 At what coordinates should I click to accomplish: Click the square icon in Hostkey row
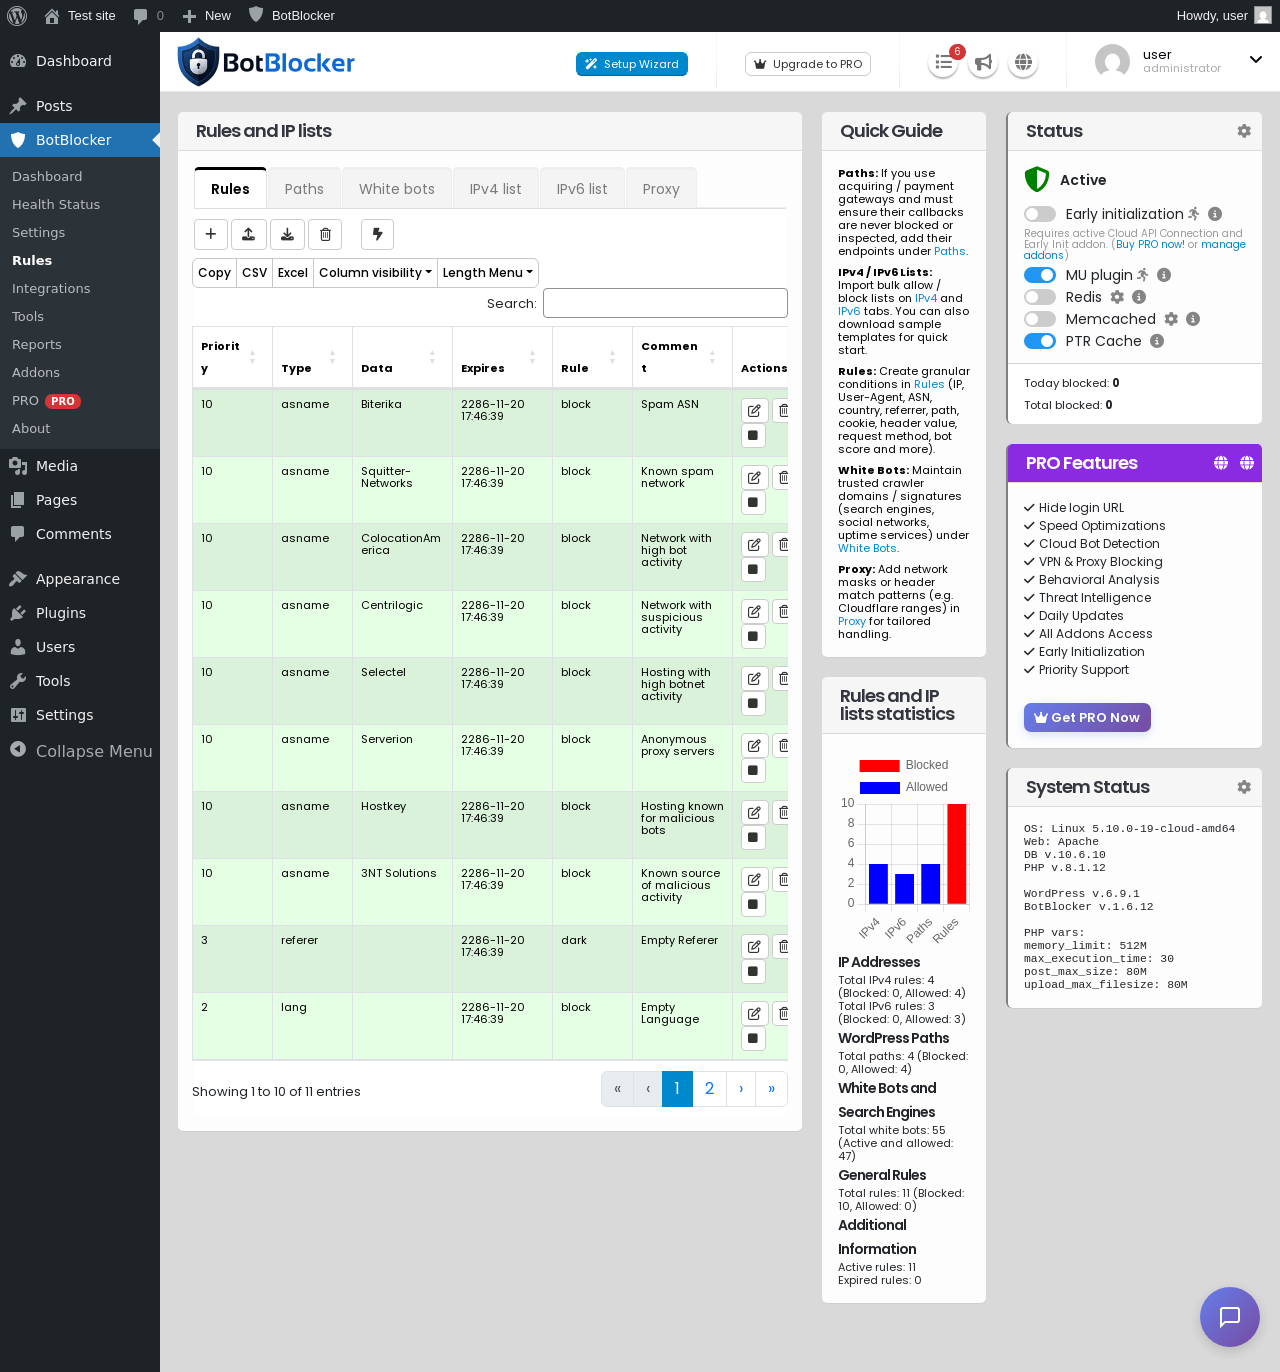(x=753, y=838)
